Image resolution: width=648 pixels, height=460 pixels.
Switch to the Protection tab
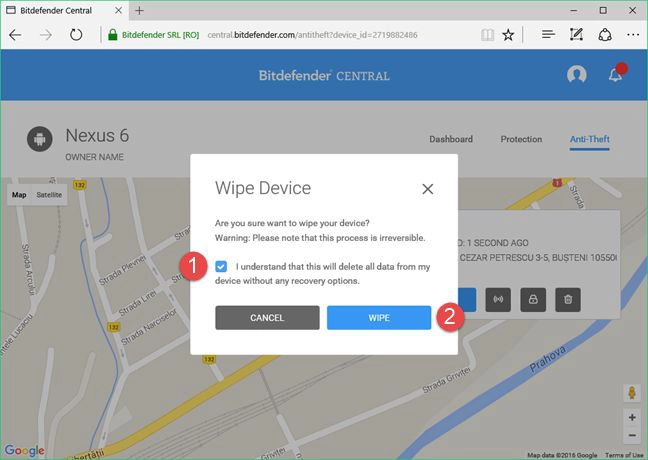pos(521,139)
